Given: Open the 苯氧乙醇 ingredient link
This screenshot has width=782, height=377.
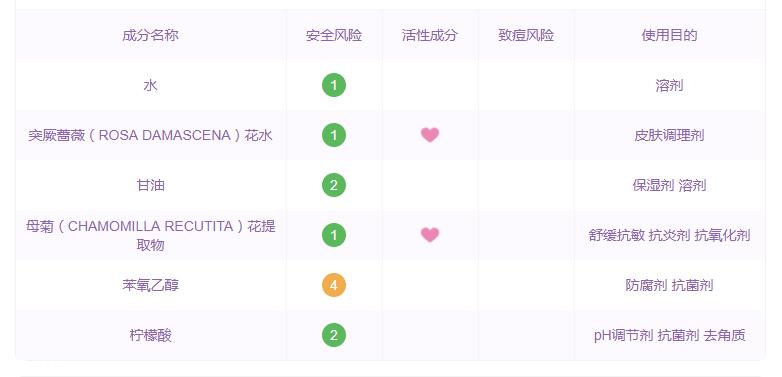Looking at the screenshot, I should tap(151, 285).
